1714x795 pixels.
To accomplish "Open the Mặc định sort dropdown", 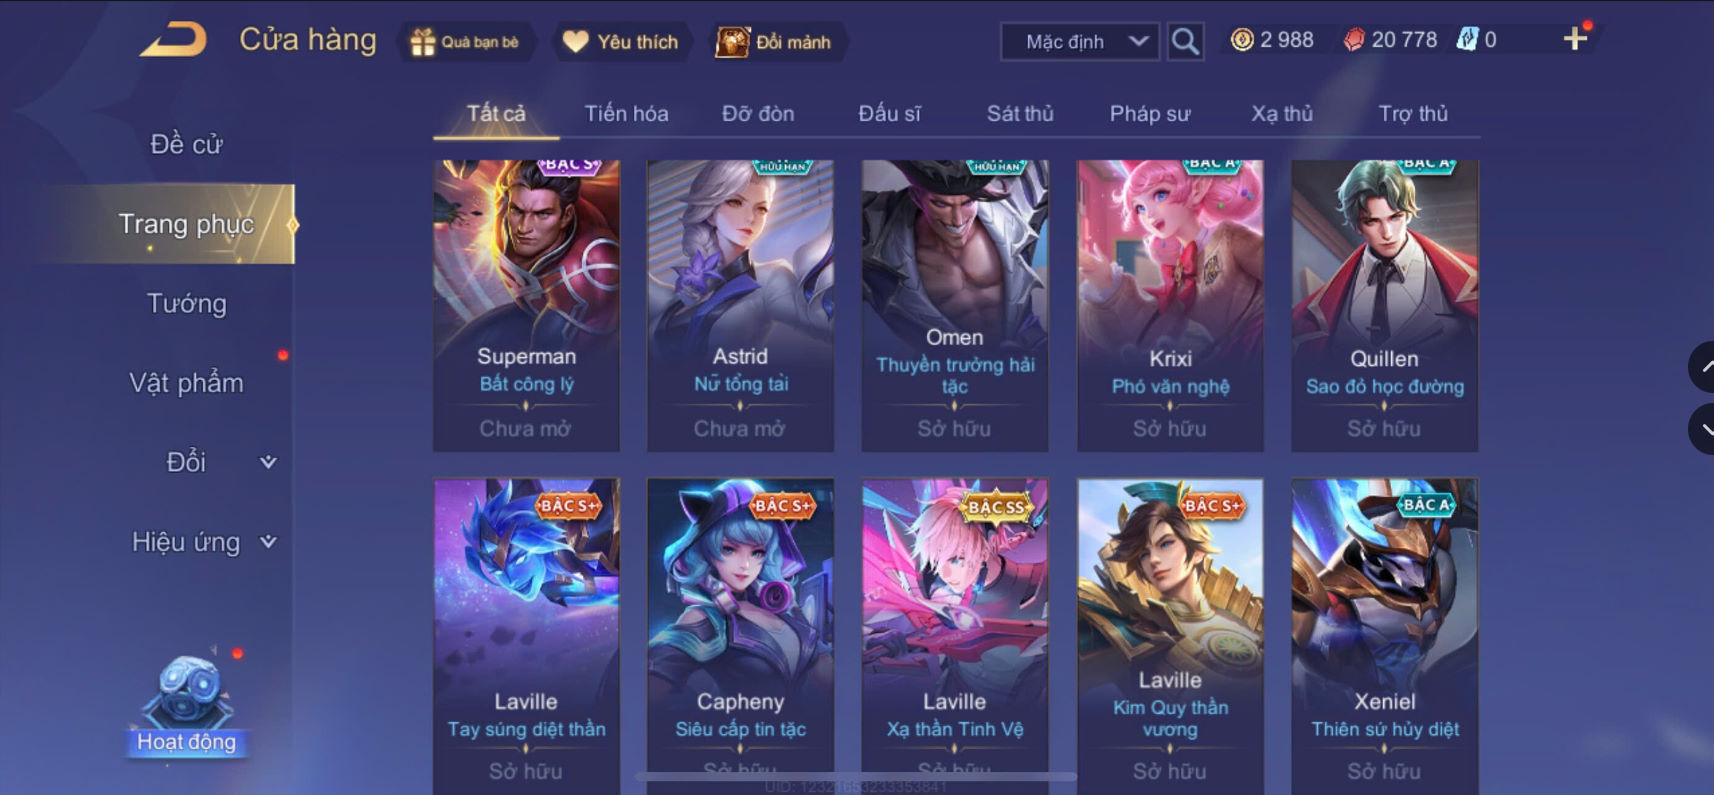I will pyautogui.click(x=1080, y=41).
